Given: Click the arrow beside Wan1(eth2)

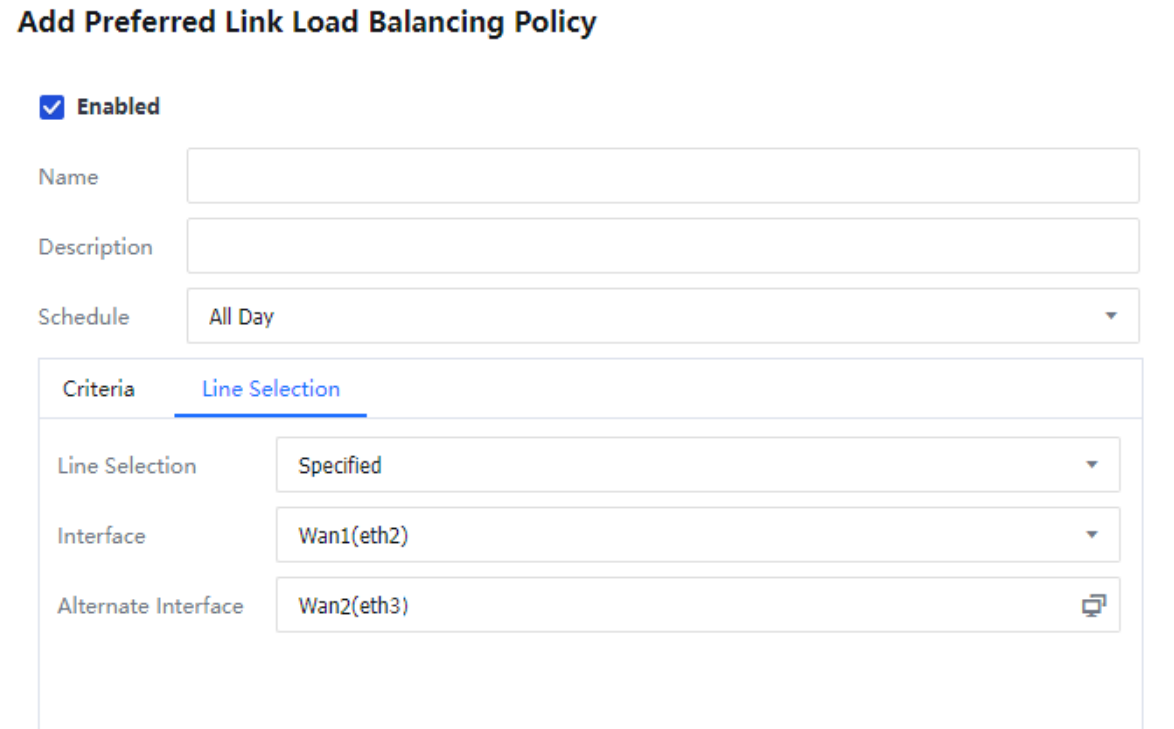Looking at the screenshot, I should point(1092,535).
